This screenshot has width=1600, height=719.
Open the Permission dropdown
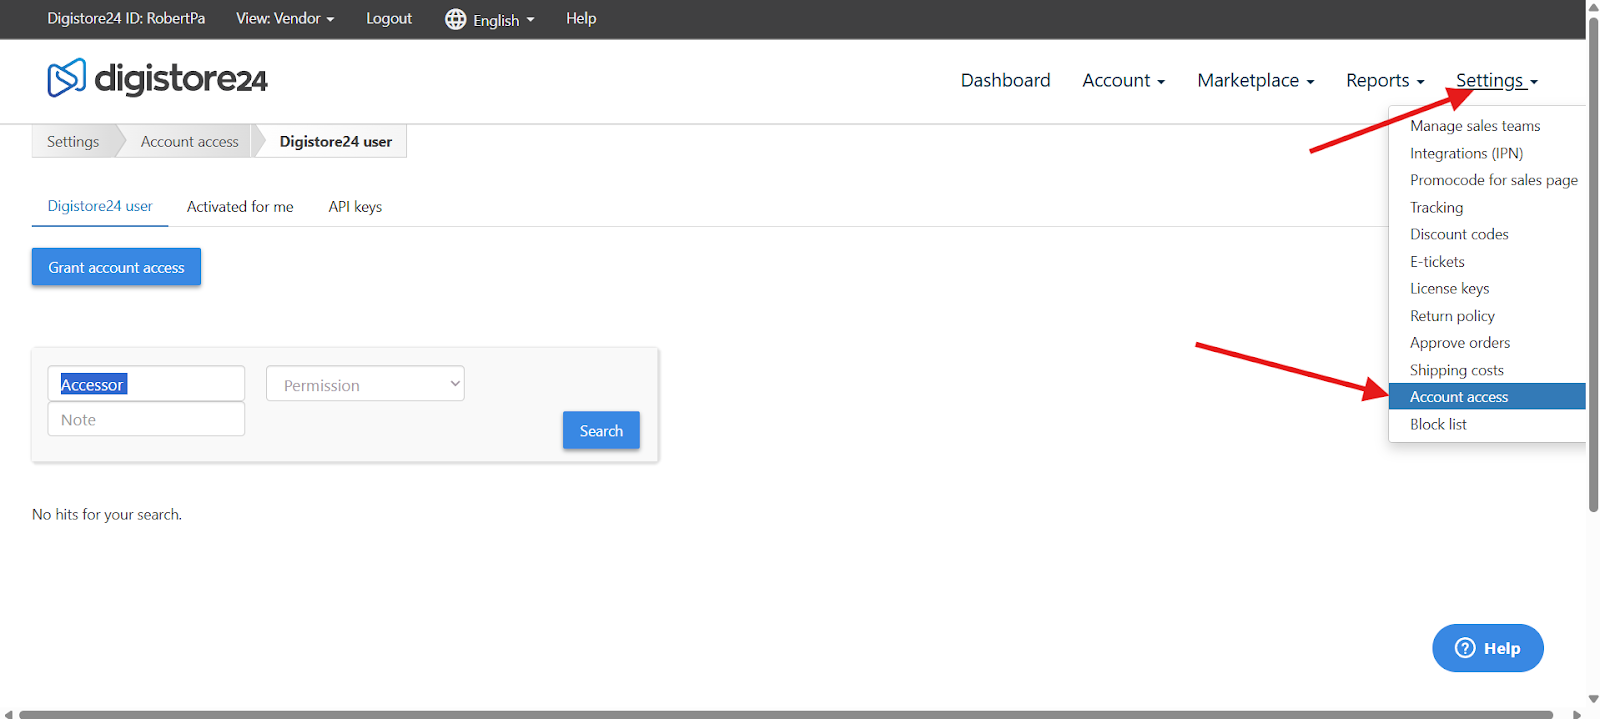[x=365, y=384]
